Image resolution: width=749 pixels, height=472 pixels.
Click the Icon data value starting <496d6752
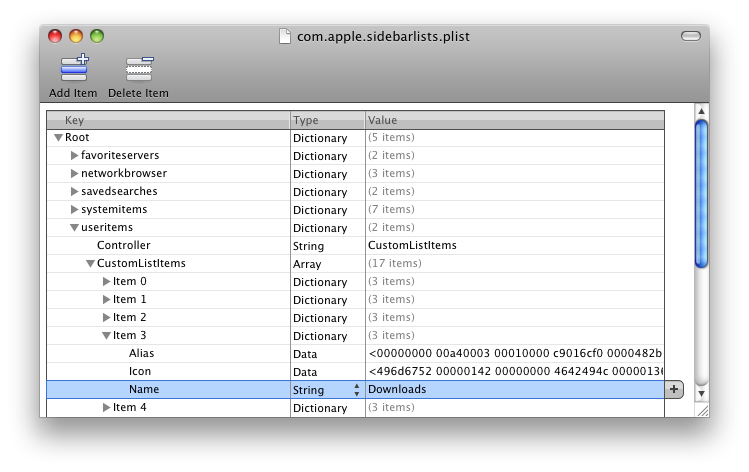tap(515, 372)
